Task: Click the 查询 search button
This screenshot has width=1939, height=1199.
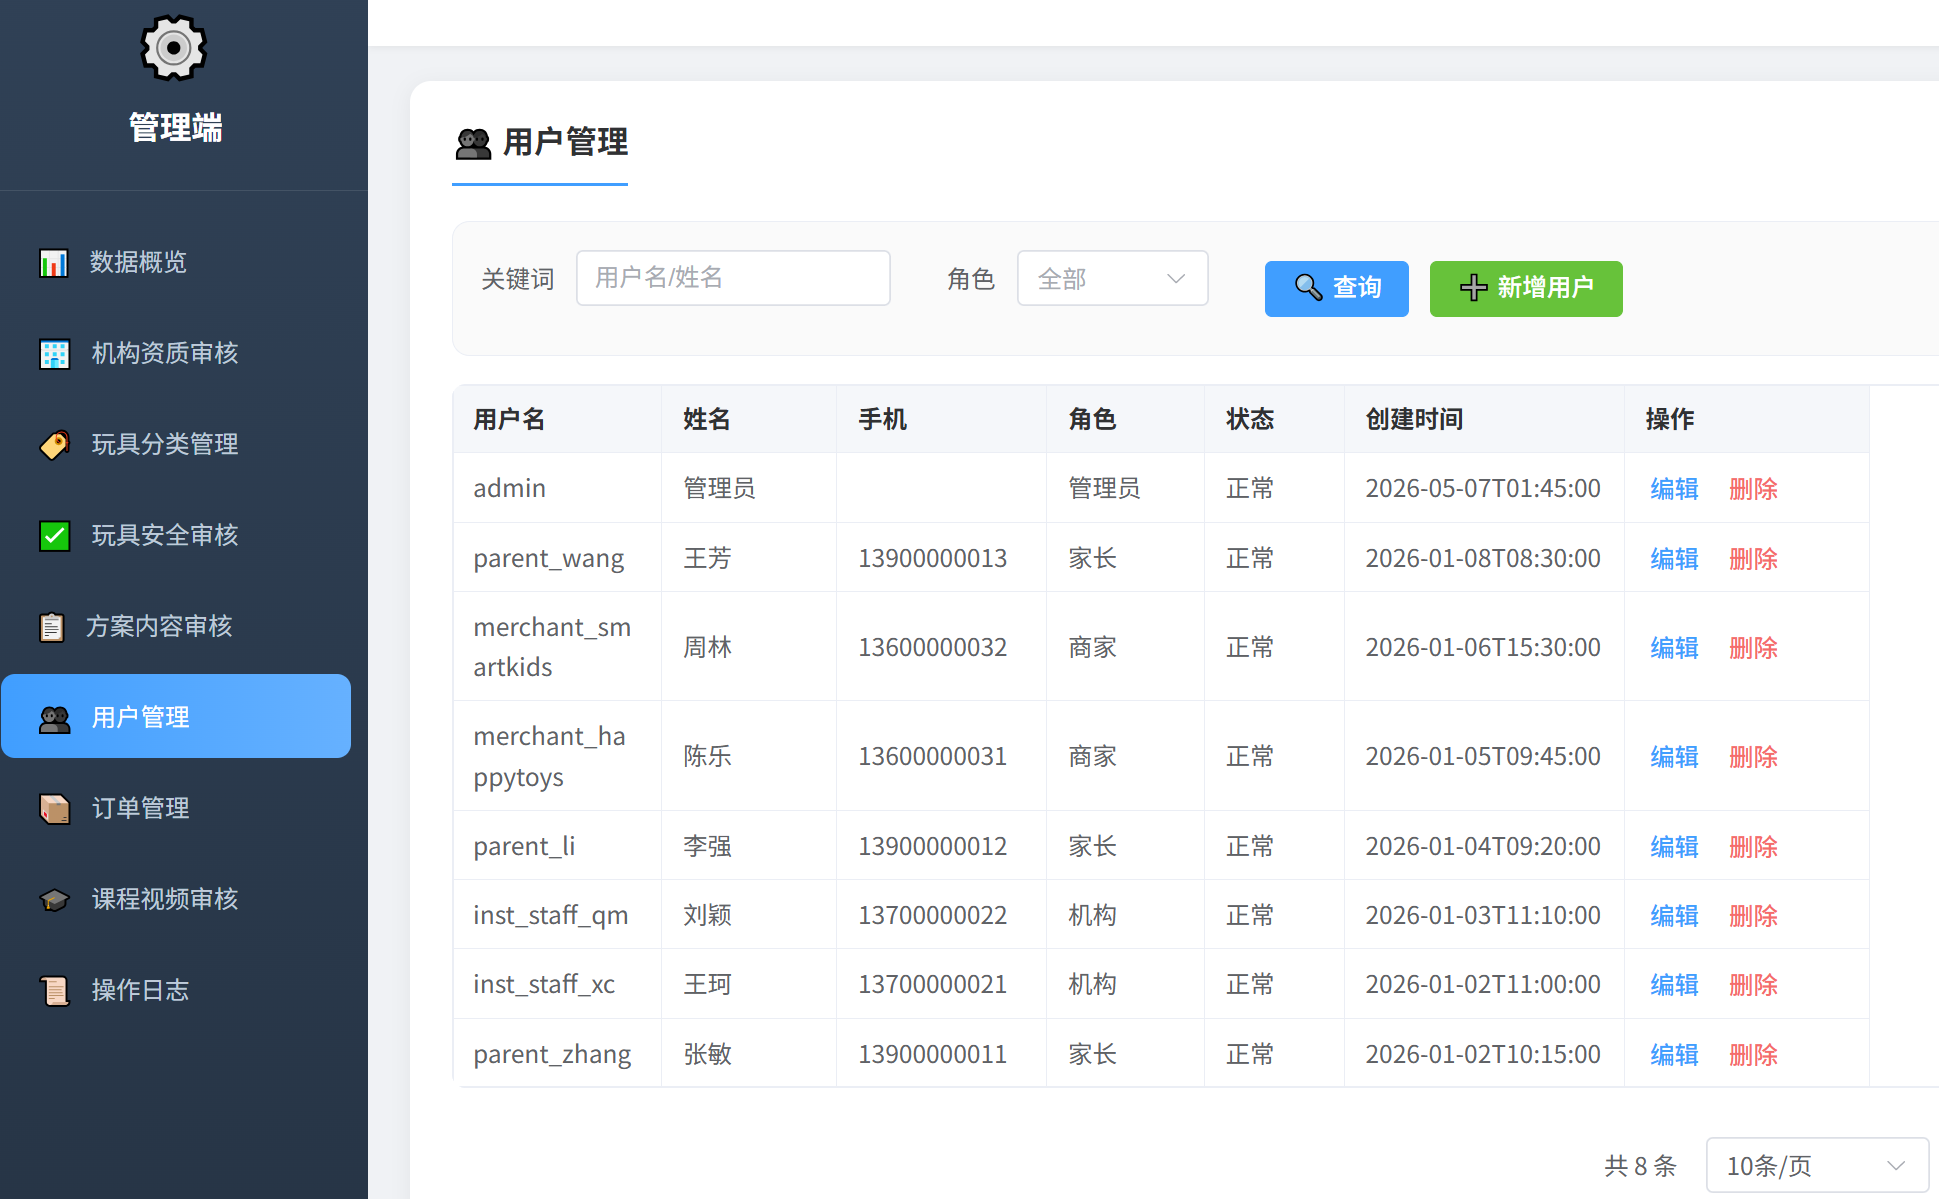Action: tap(1336, 288)
